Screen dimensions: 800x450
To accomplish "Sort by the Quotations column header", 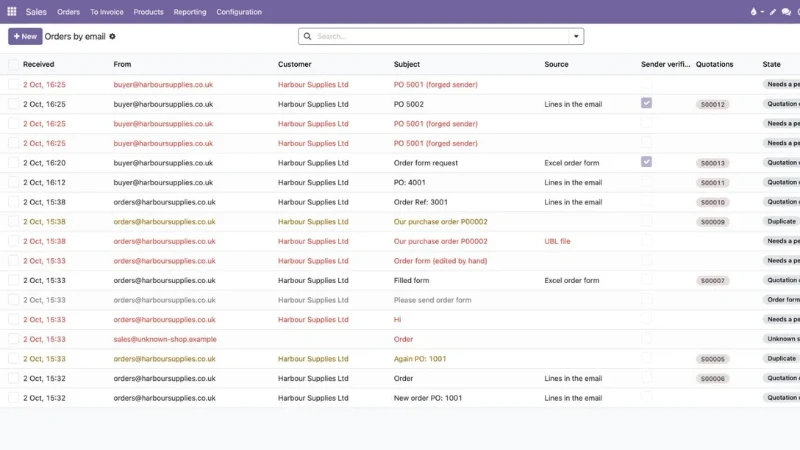I will [714, 64].
